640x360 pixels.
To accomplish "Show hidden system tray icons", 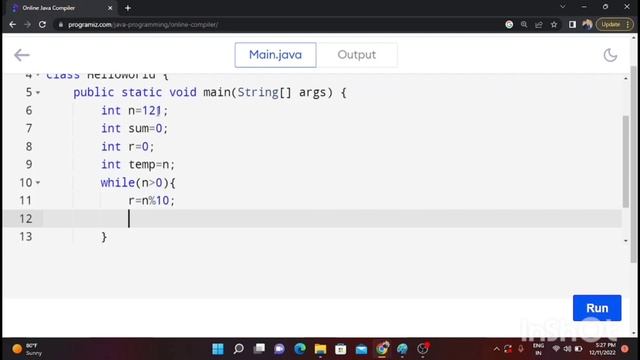I will coord(496,349).
